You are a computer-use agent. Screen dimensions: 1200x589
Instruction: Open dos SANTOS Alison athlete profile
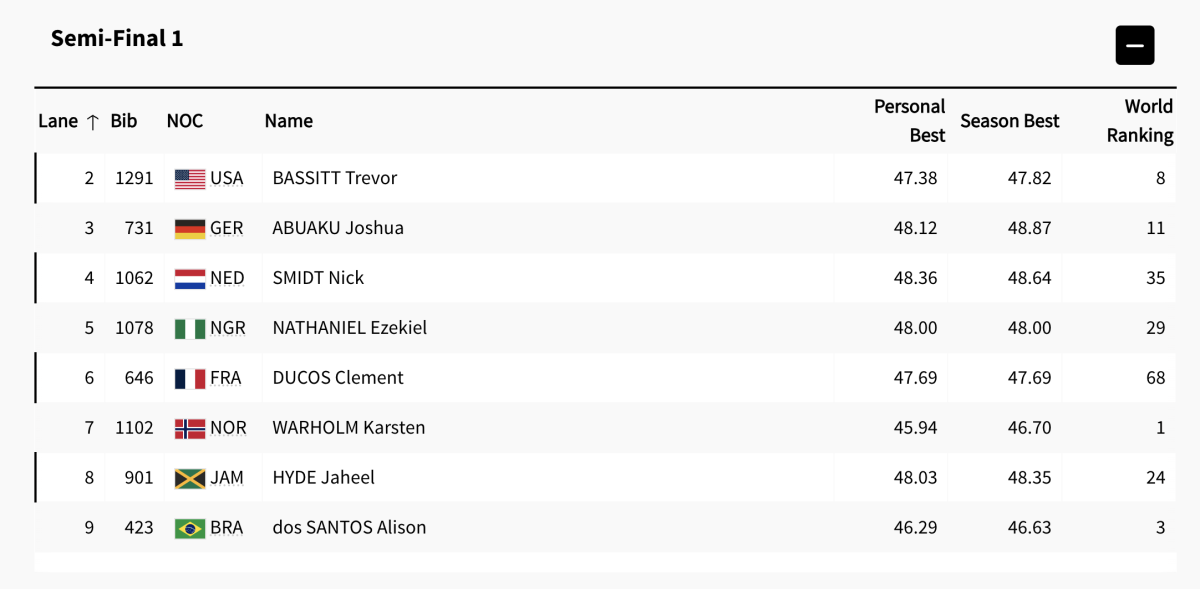(349, 528)
